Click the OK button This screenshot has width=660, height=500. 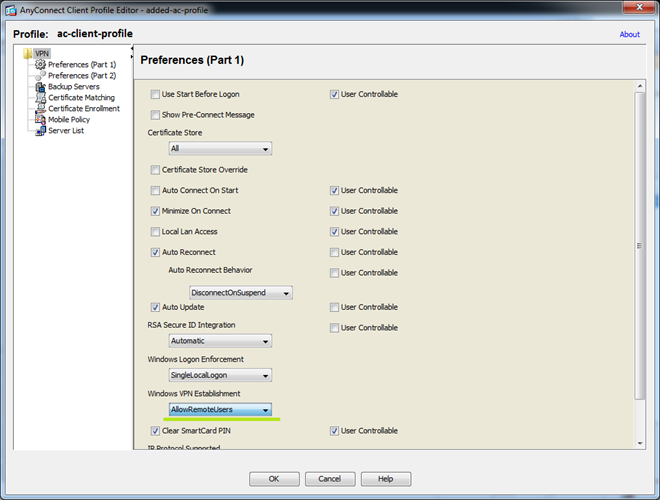(274, 479)
